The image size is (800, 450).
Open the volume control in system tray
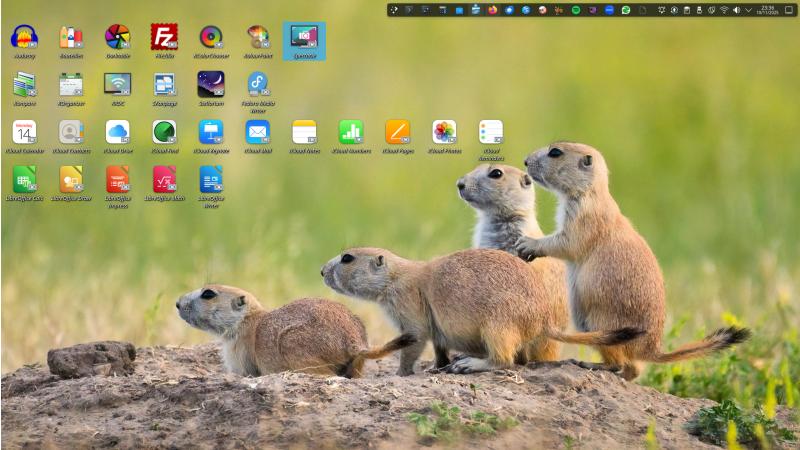click(x=736, y=10)
